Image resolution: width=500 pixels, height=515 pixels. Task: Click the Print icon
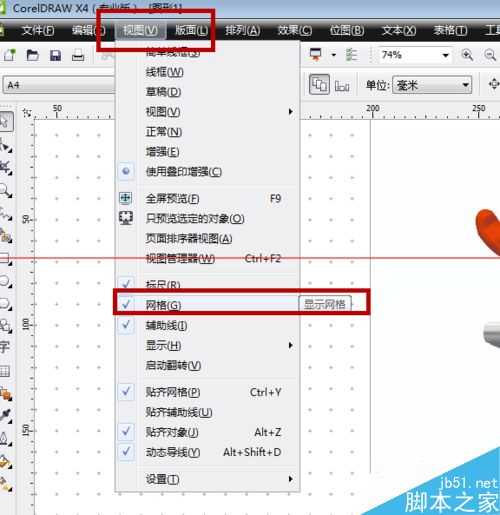click(x=78, y=55)
